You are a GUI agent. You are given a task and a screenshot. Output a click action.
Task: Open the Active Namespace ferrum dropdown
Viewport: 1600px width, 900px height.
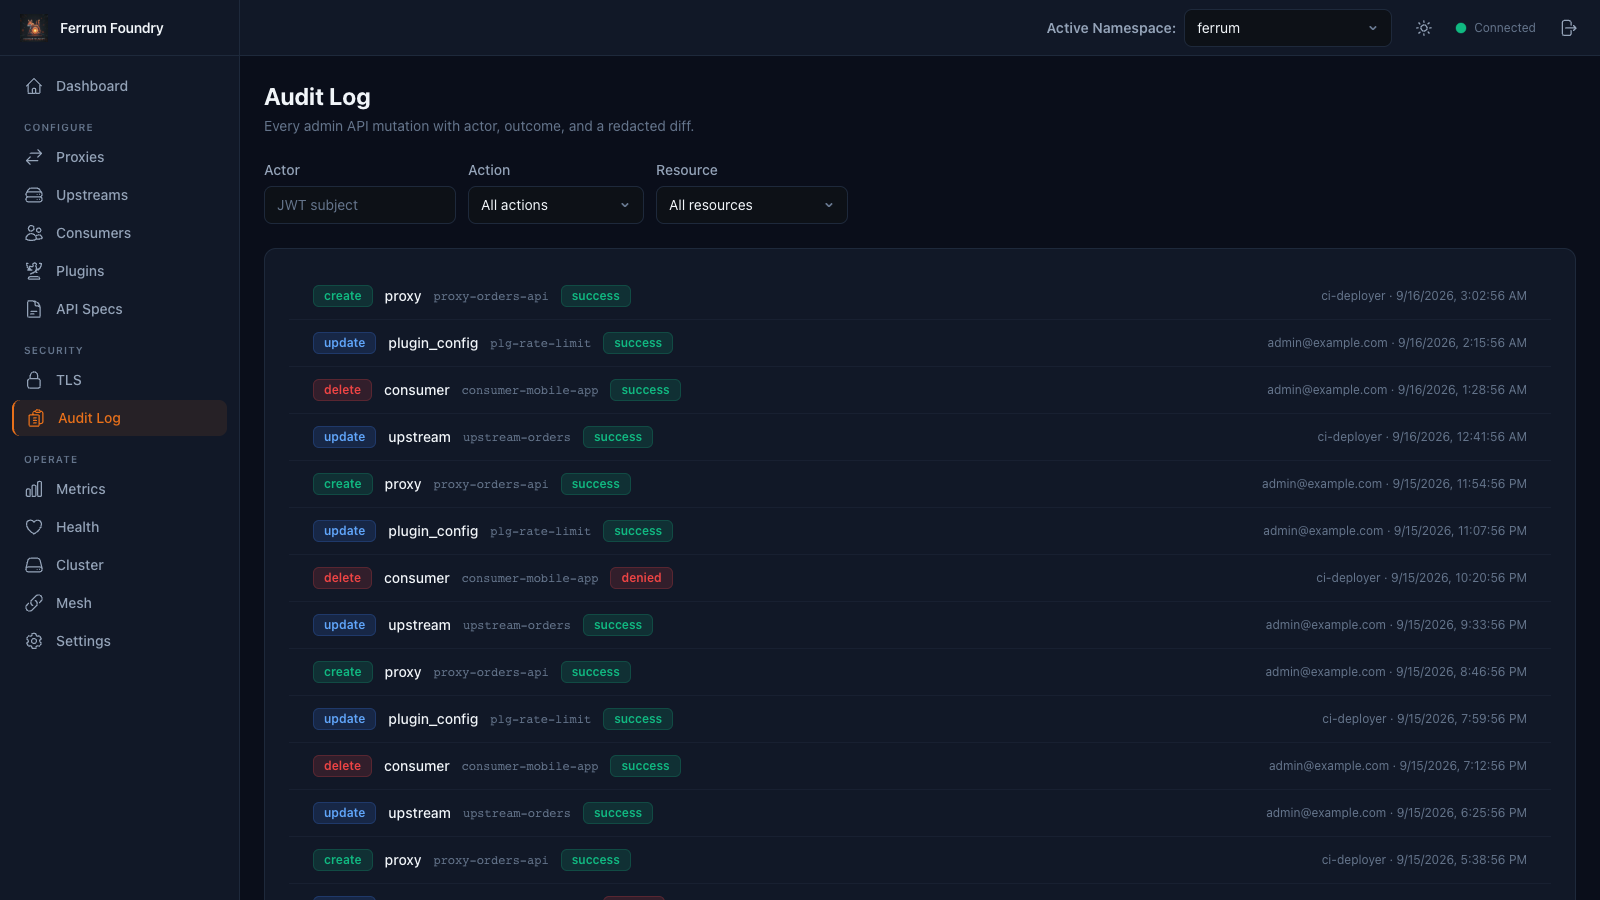pos(1288,28)
